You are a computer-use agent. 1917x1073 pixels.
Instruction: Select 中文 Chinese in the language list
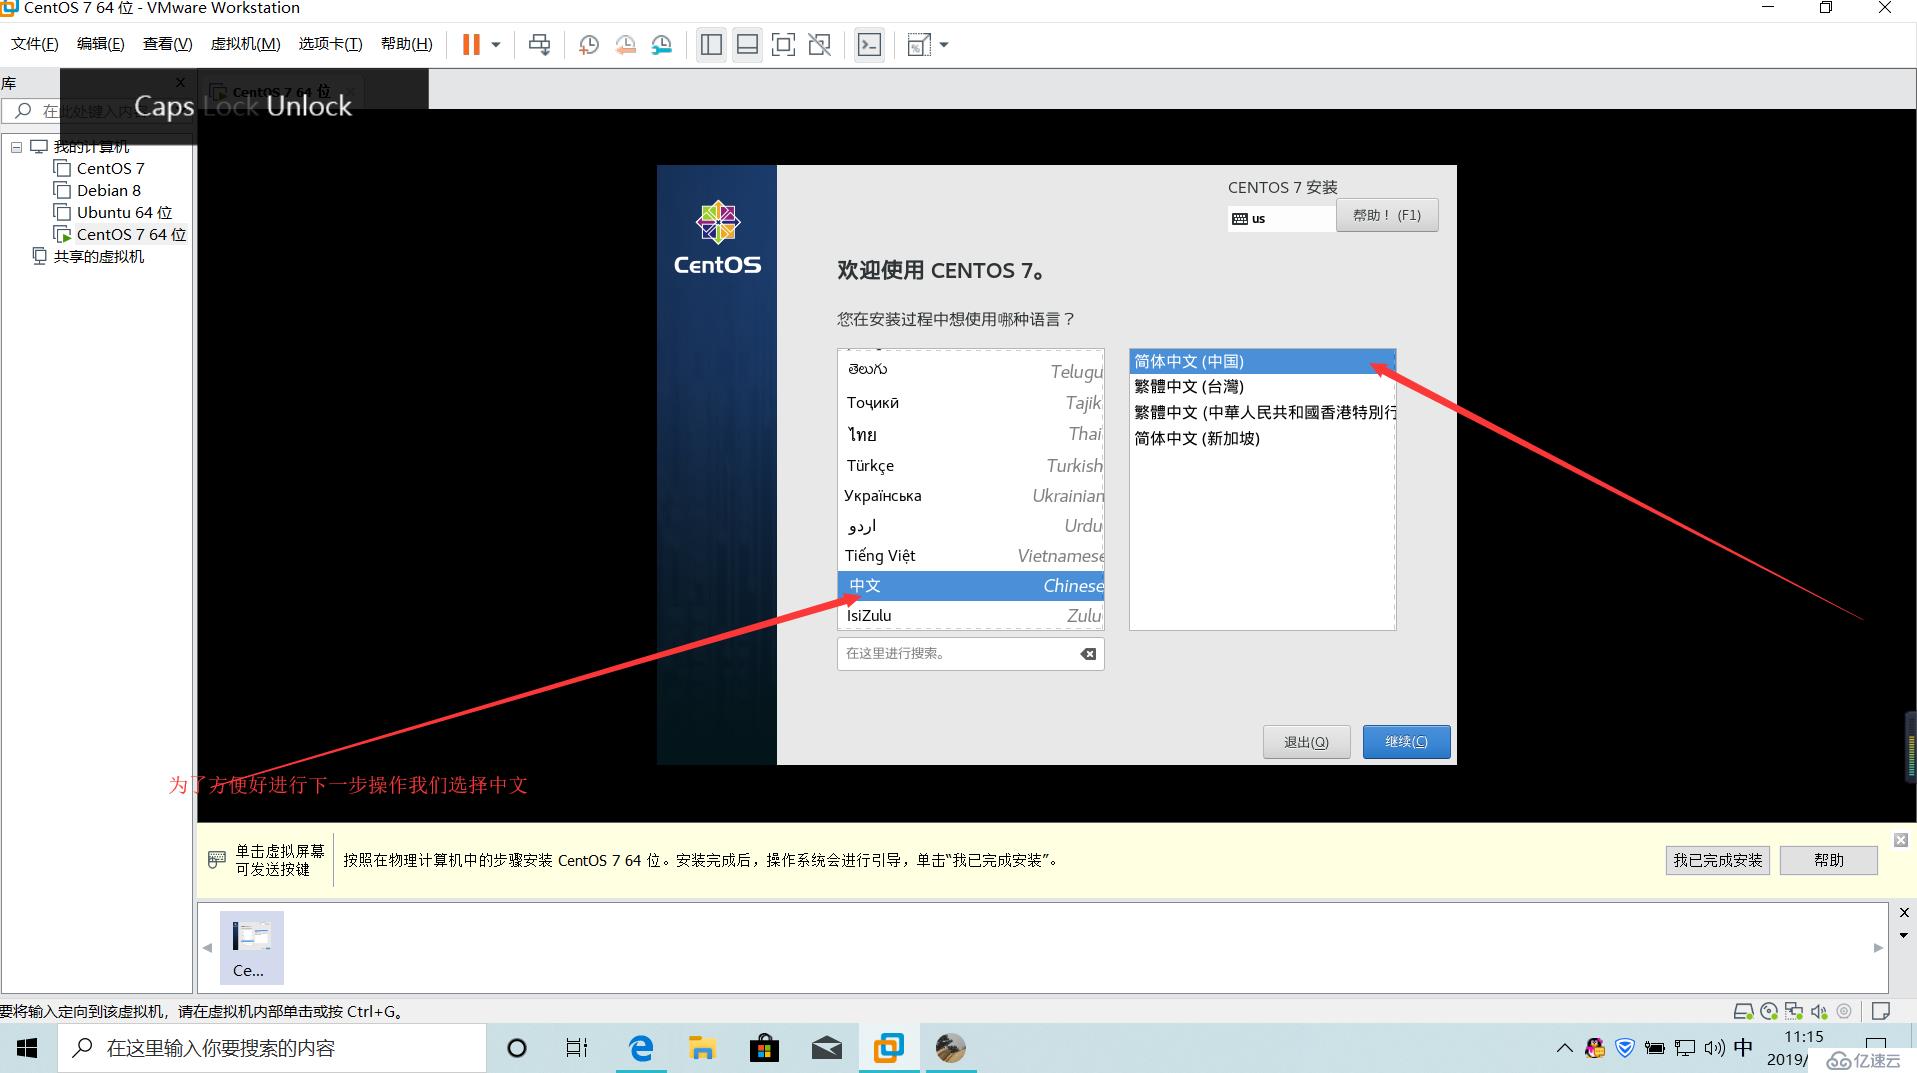point(970,585)
